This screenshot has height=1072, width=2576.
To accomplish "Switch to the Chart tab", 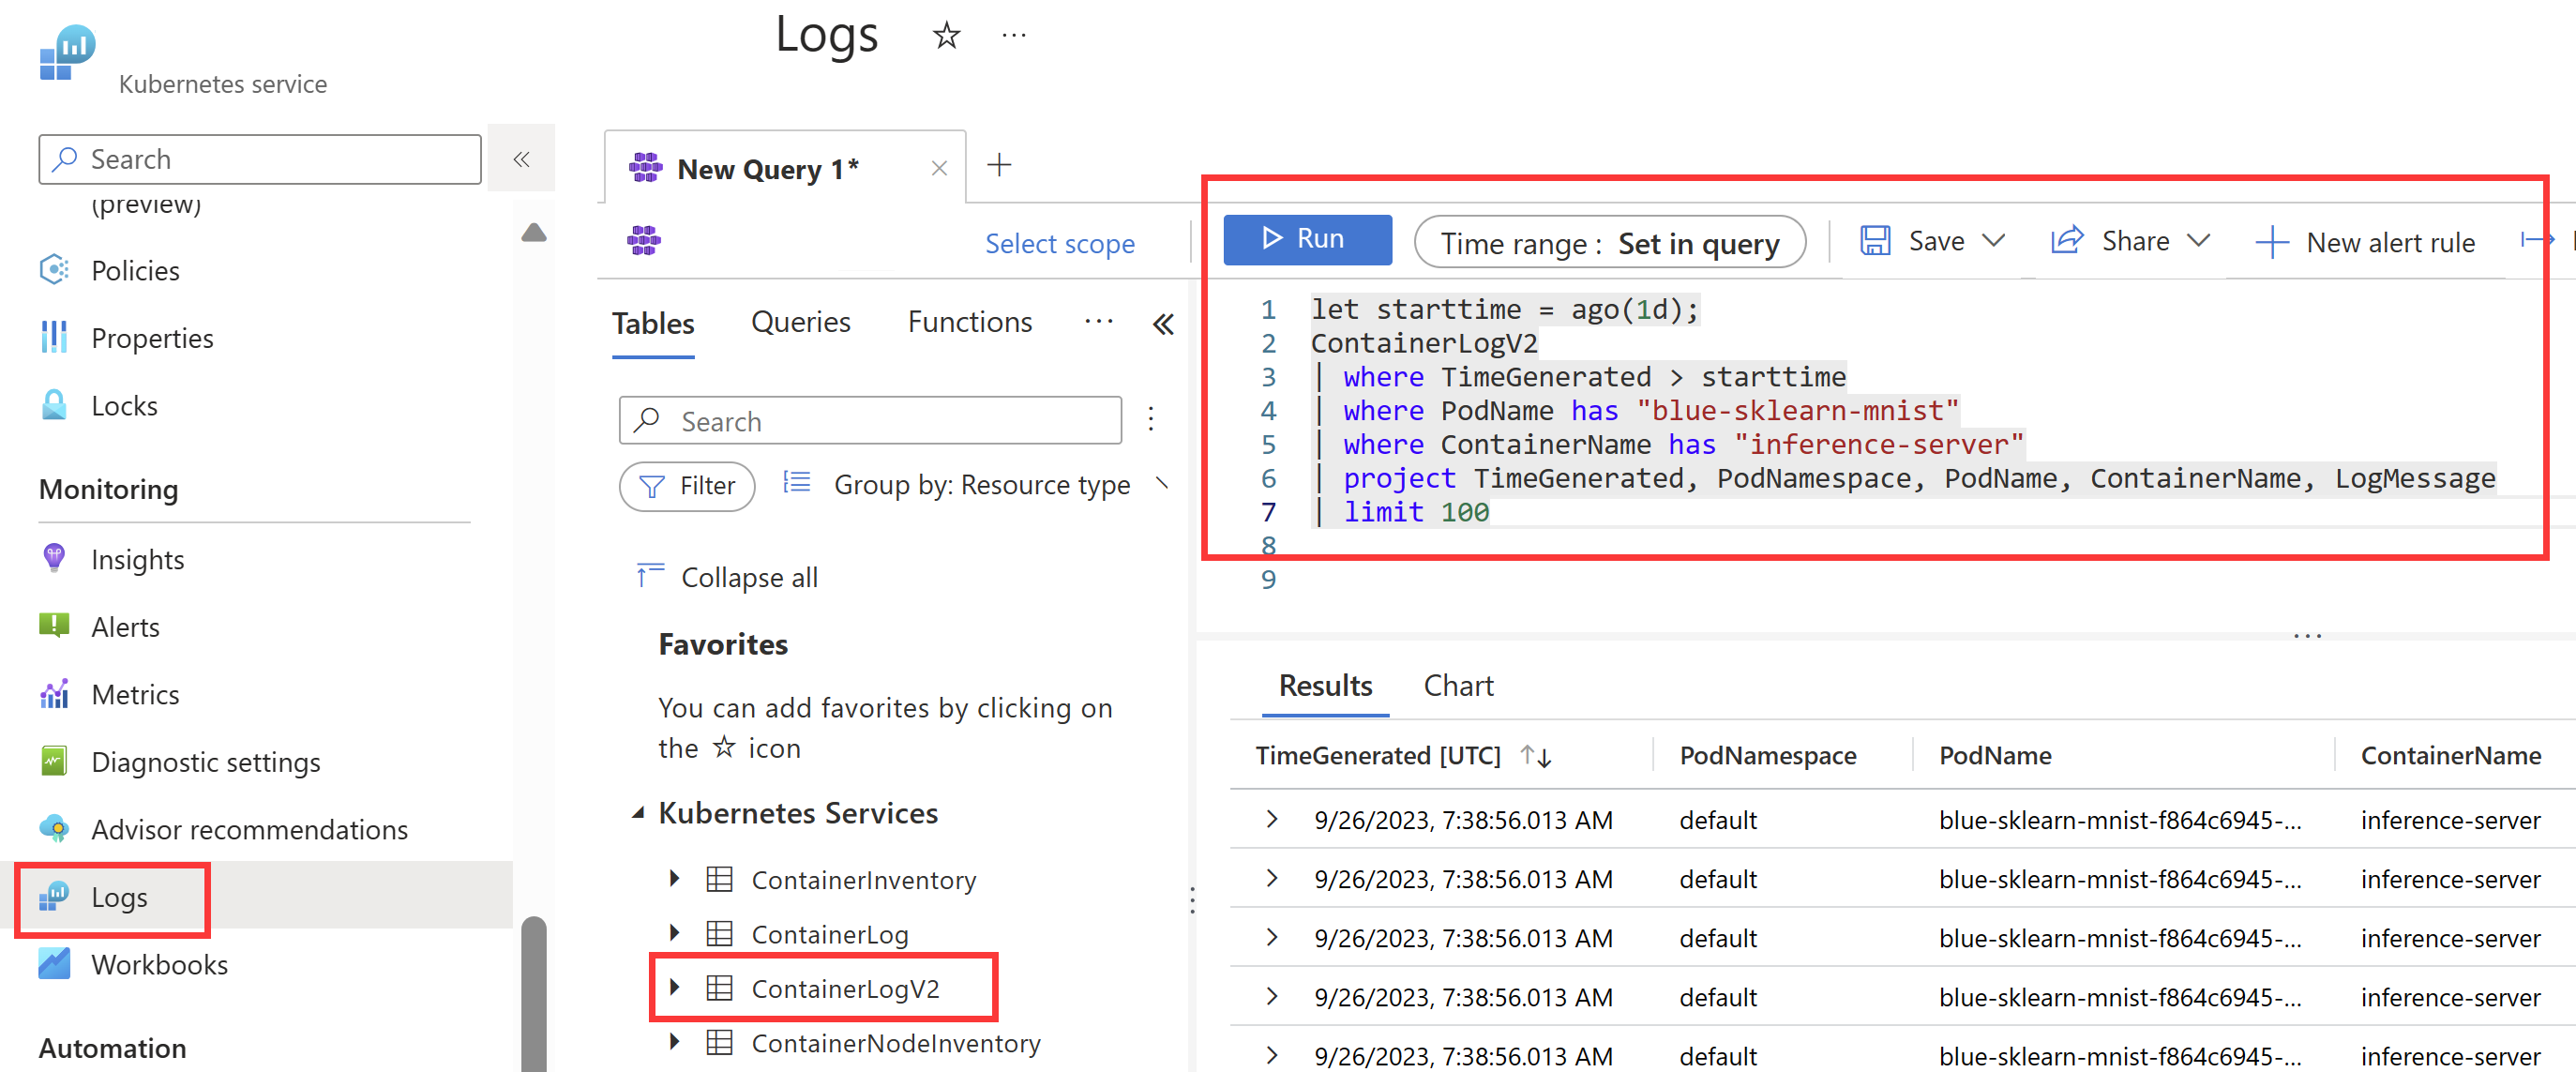I will coord(1457,686).
